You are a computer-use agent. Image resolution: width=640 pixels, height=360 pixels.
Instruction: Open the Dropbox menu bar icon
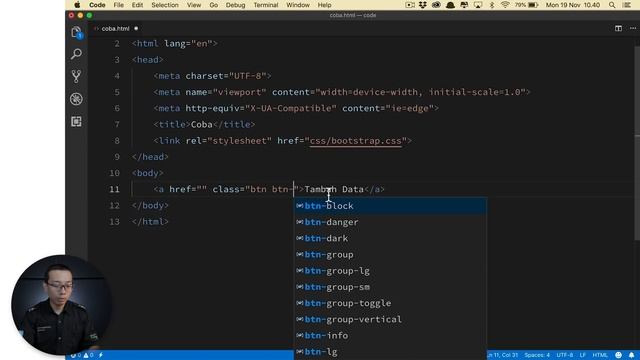point(422,5)
